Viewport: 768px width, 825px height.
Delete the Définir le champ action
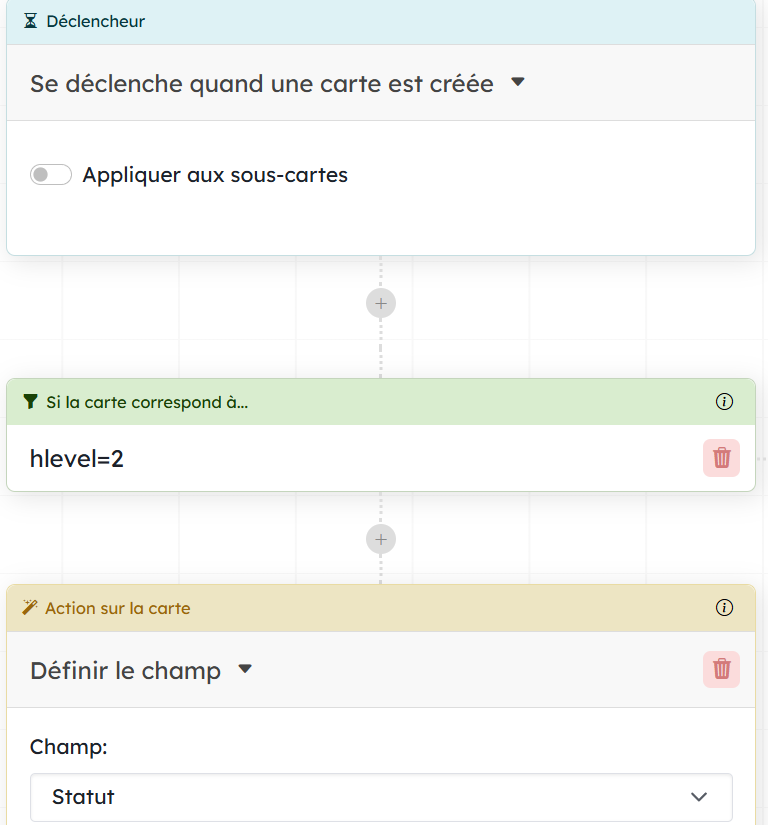pos(721,669)
